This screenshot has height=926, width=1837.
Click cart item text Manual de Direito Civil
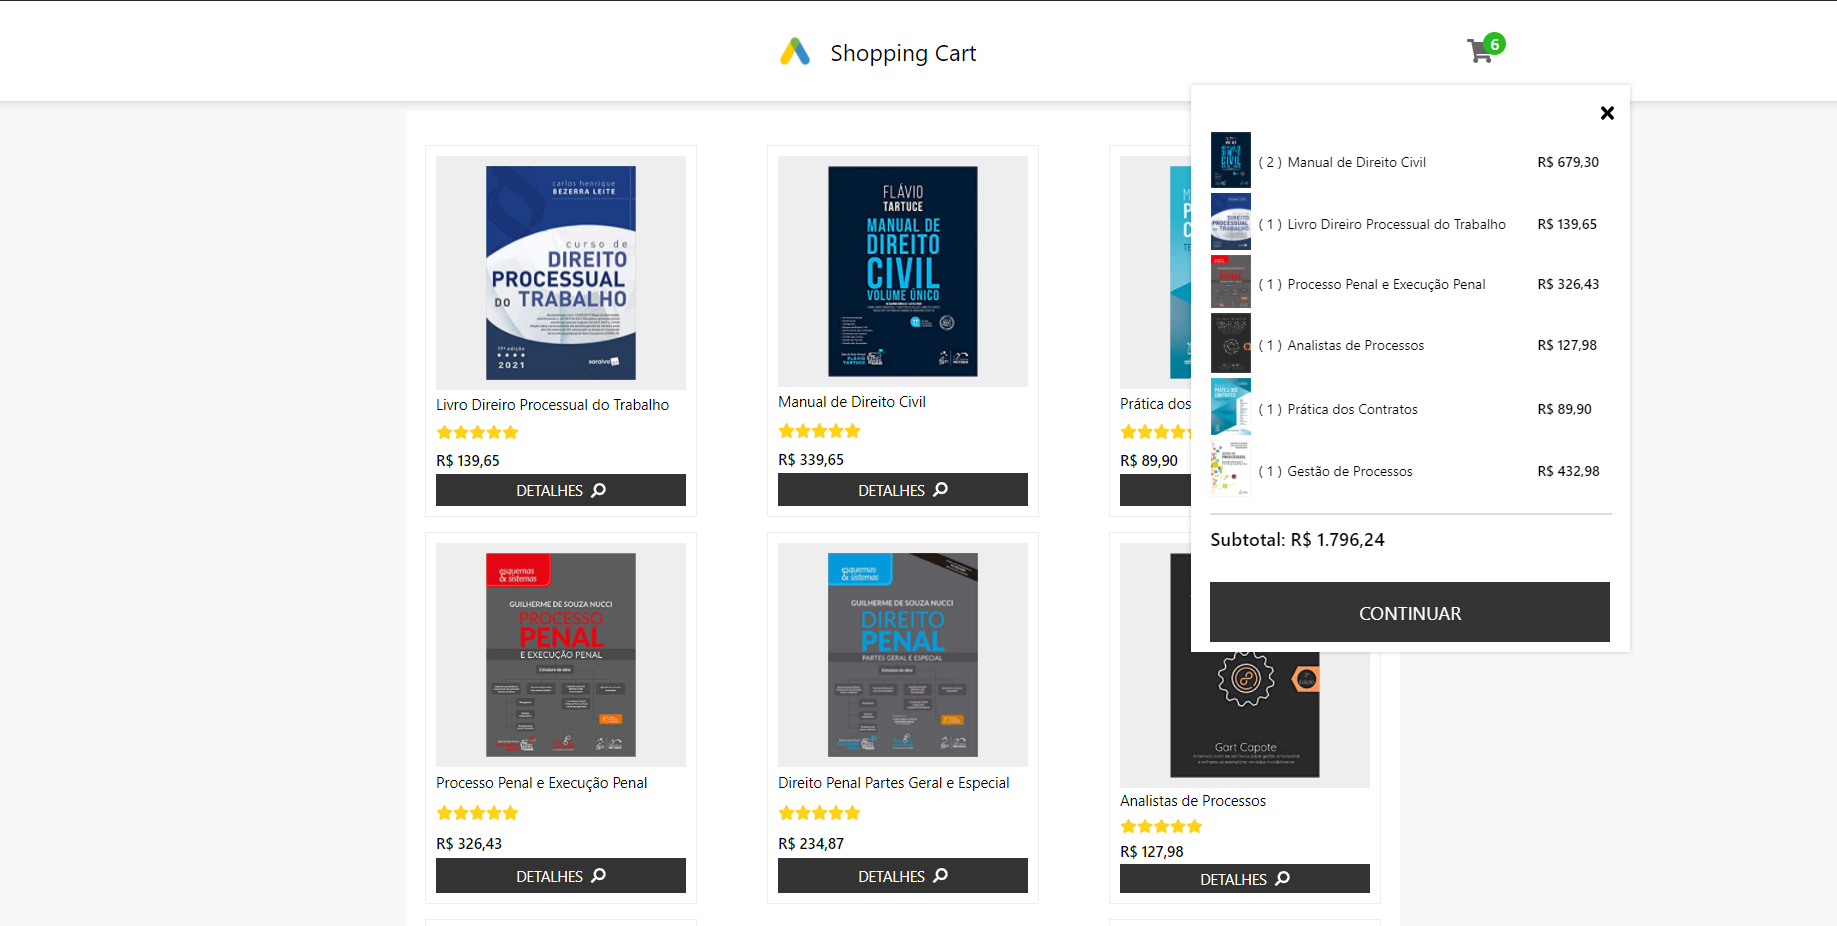[1357, 162]
